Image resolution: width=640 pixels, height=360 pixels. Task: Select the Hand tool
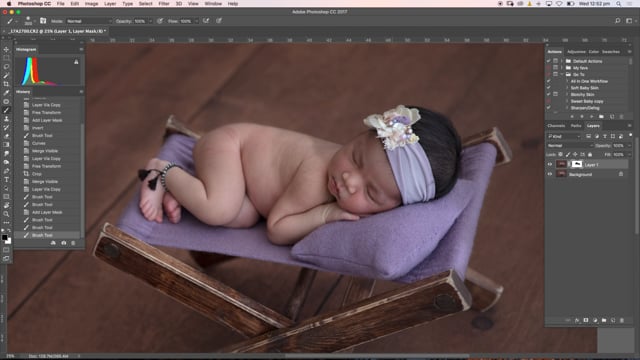[x=6, y=205]
